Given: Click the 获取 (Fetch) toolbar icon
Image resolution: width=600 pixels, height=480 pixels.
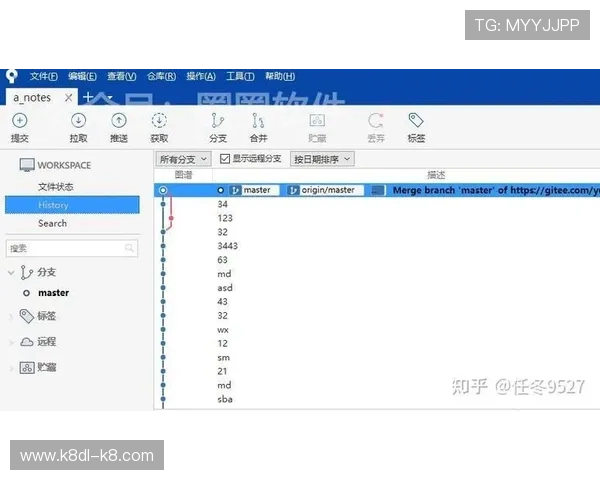Looking at the screenshot, I should coord(159,121).
